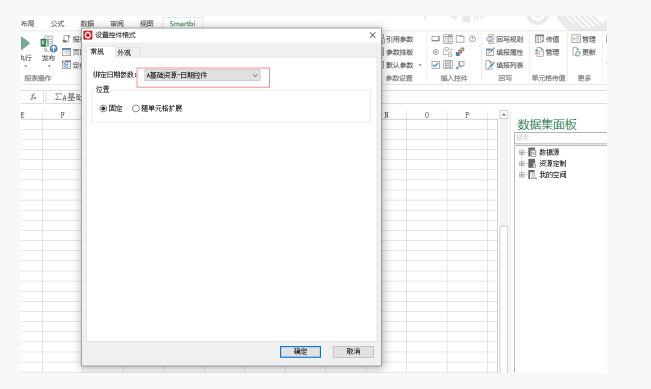Open the 数据 ribbon tab

pyautogui.click(x=87, y=24)
